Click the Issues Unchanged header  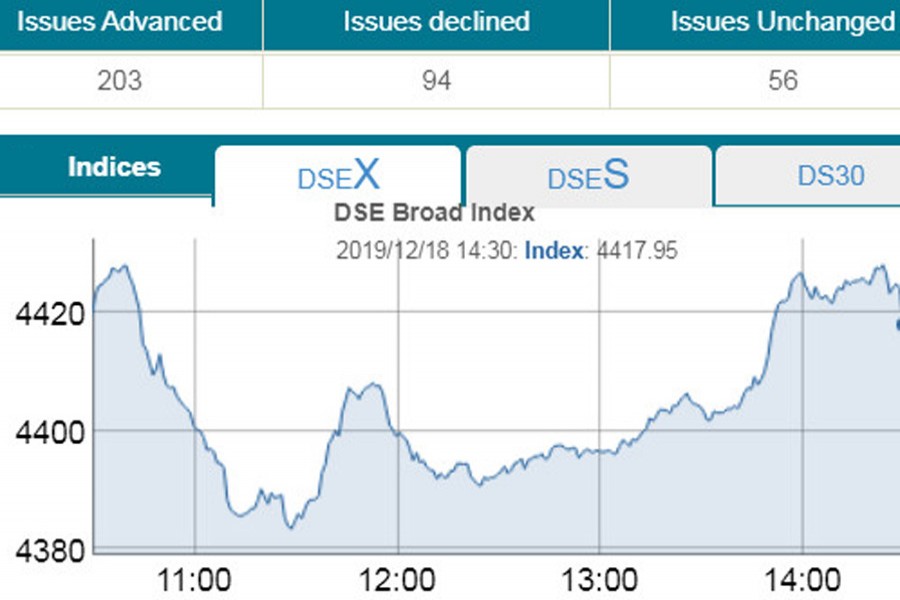click(x=782, y=22)
